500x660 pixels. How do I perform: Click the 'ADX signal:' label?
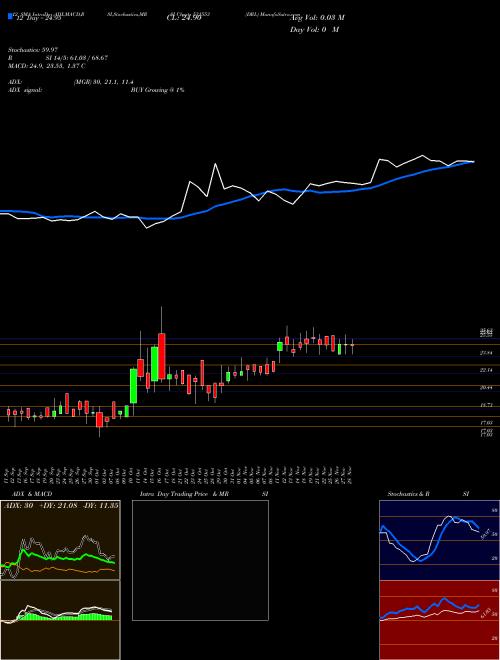pyautogui.click(x=25, y=90)
